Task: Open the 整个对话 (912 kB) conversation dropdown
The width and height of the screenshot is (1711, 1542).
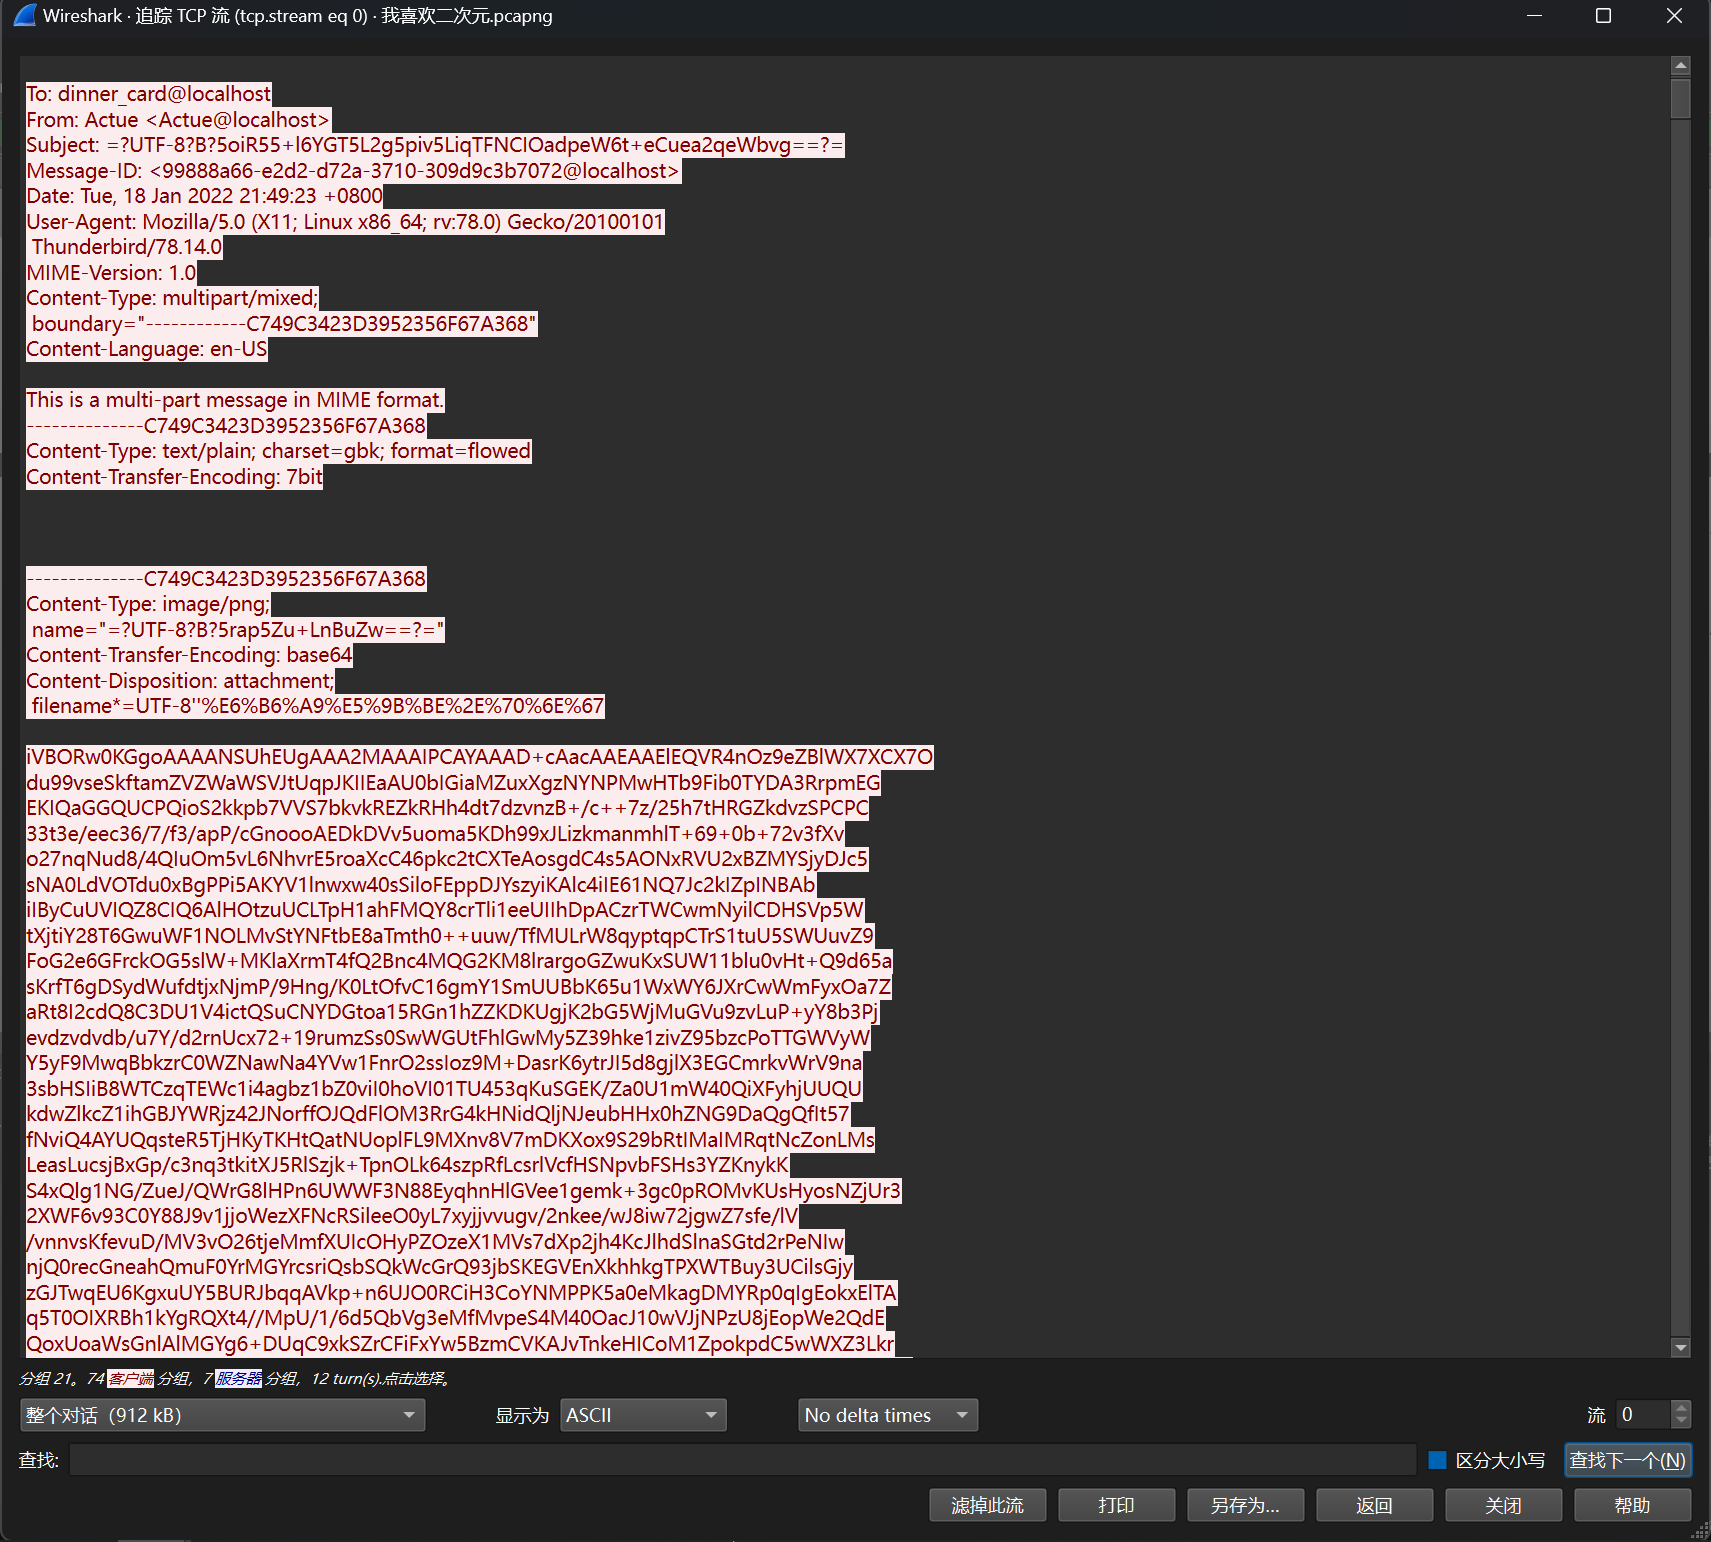Action: coord(222,1415)
